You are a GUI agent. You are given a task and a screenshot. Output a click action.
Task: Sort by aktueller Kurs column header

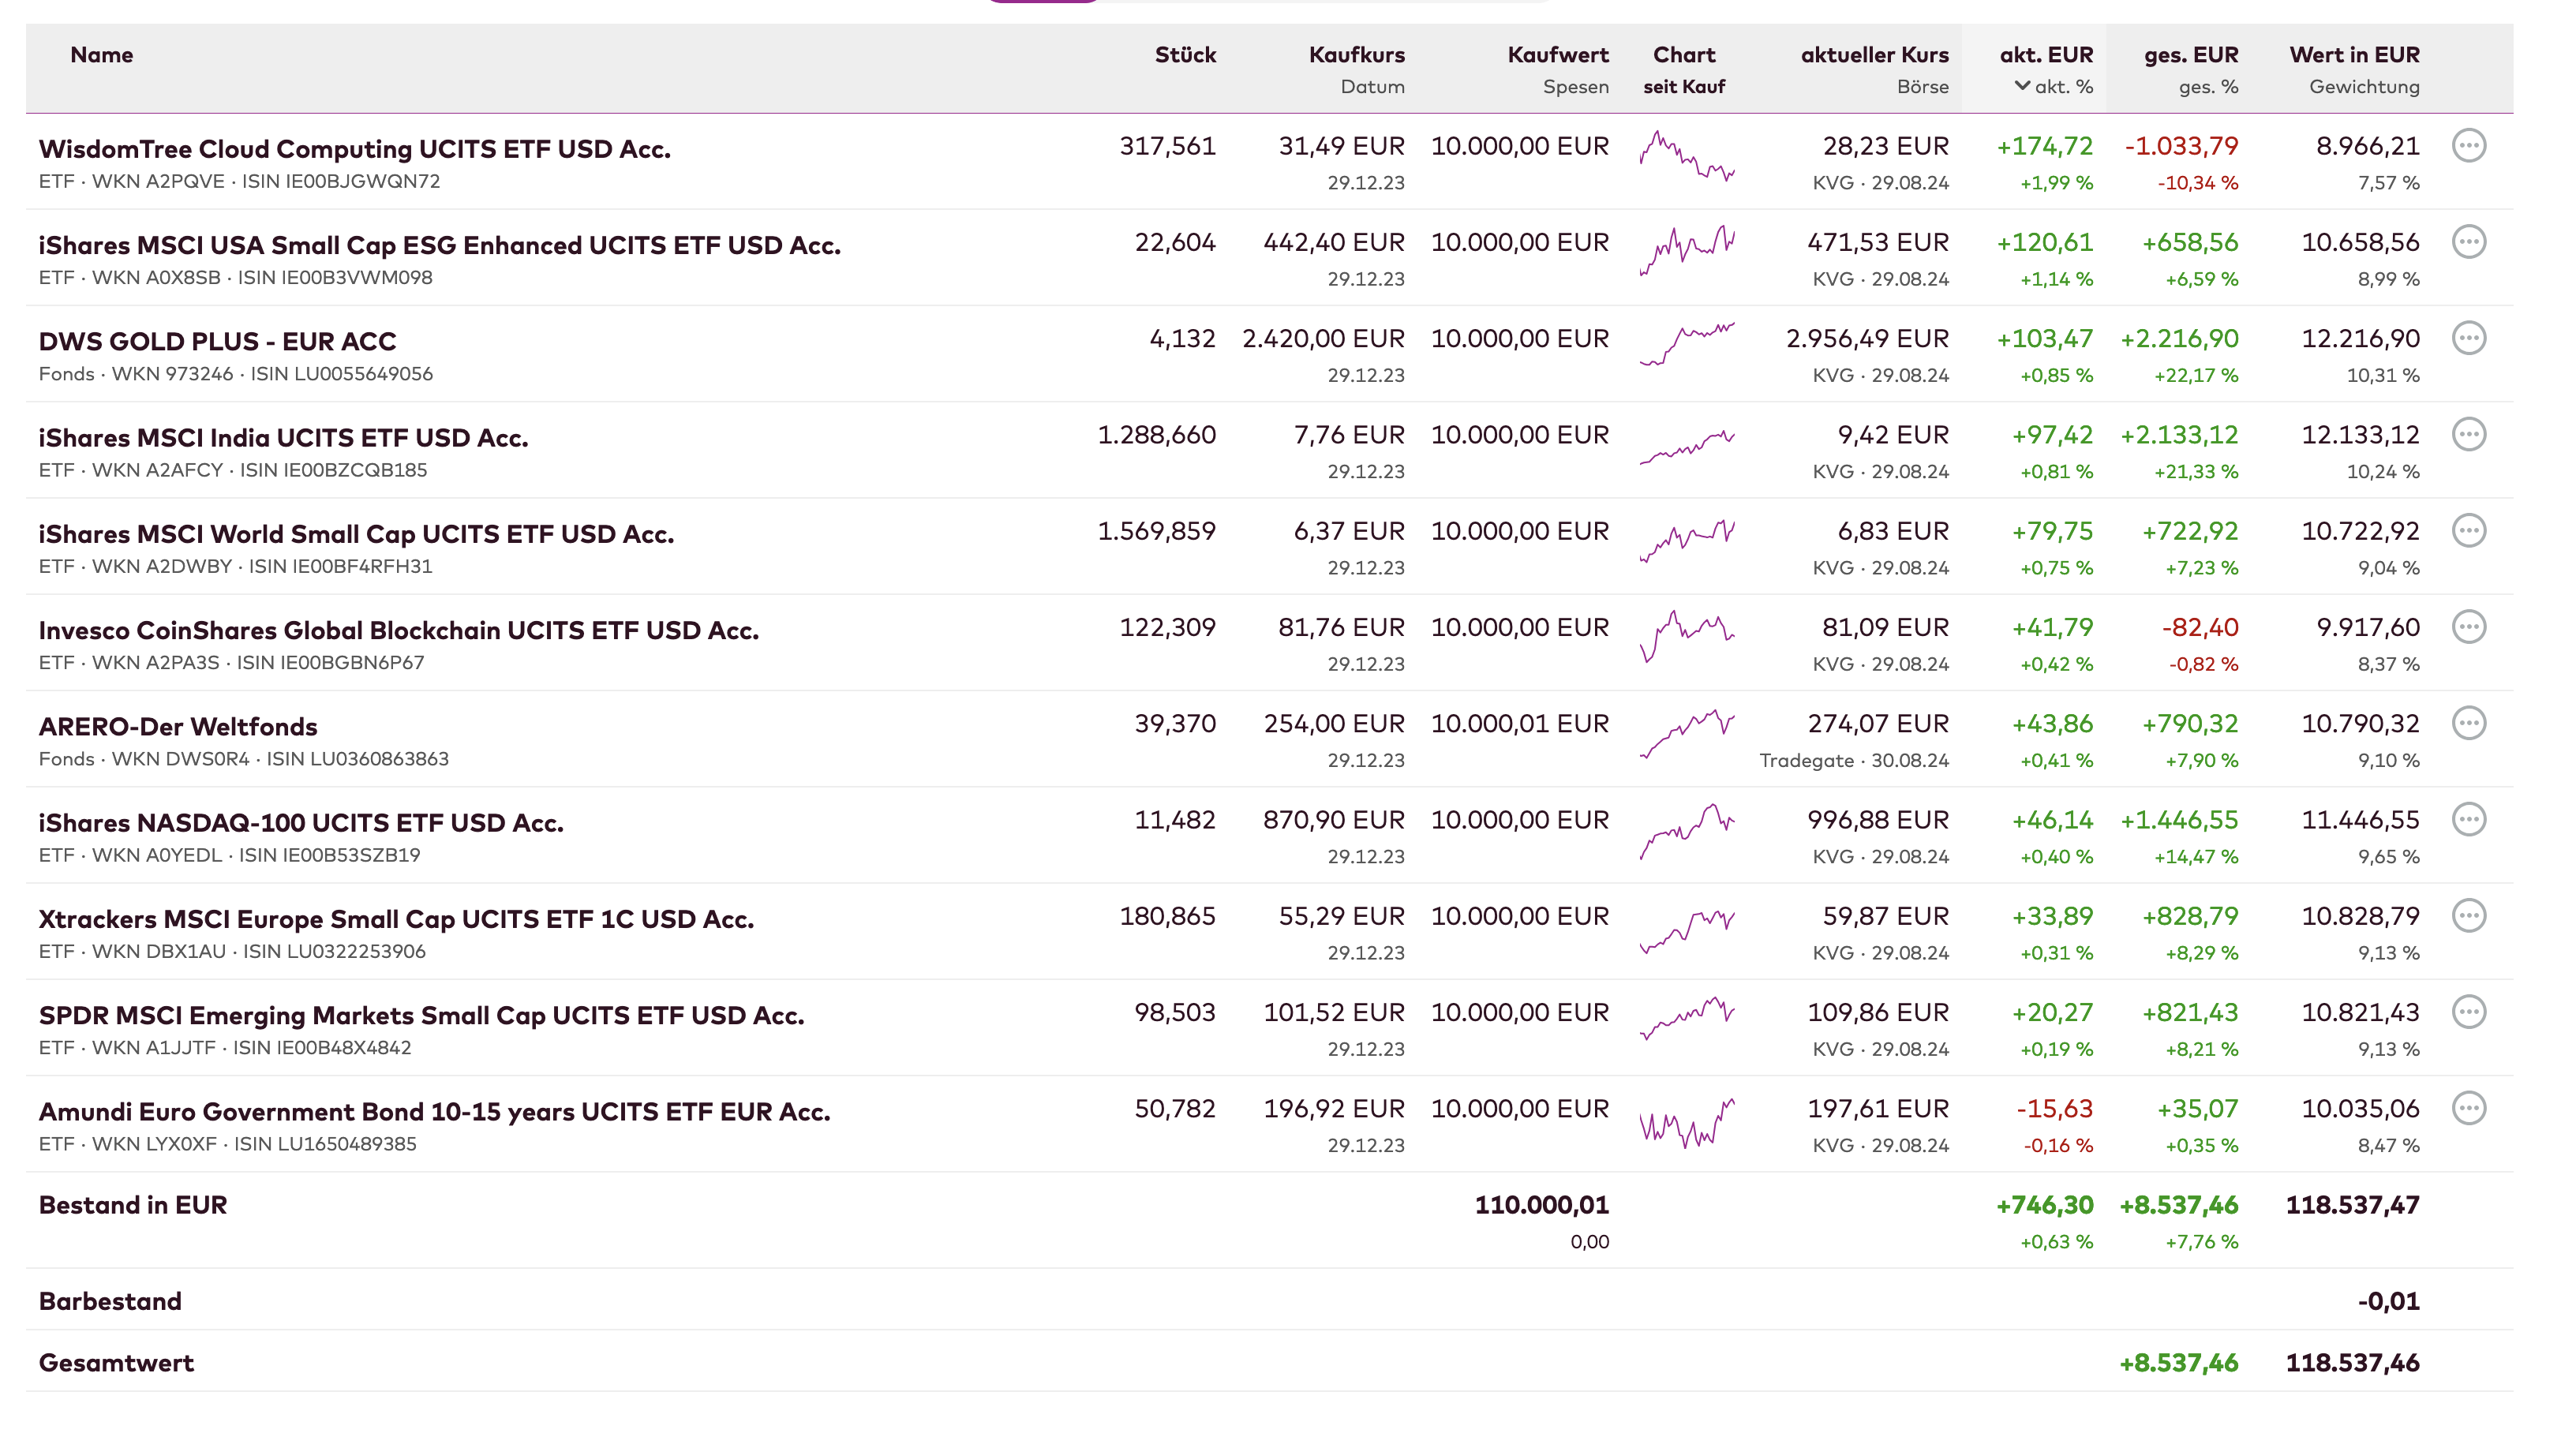[x=1874, y=55]
